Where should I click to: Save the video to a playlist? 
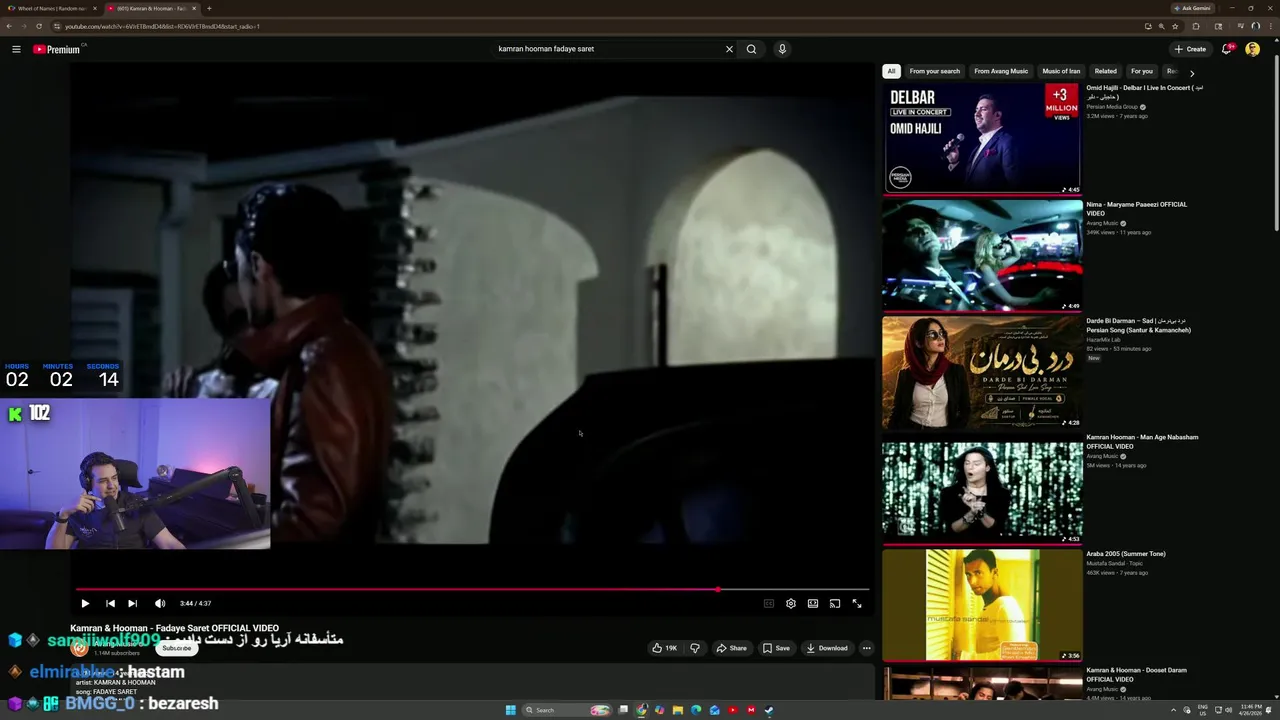[776, 648]
